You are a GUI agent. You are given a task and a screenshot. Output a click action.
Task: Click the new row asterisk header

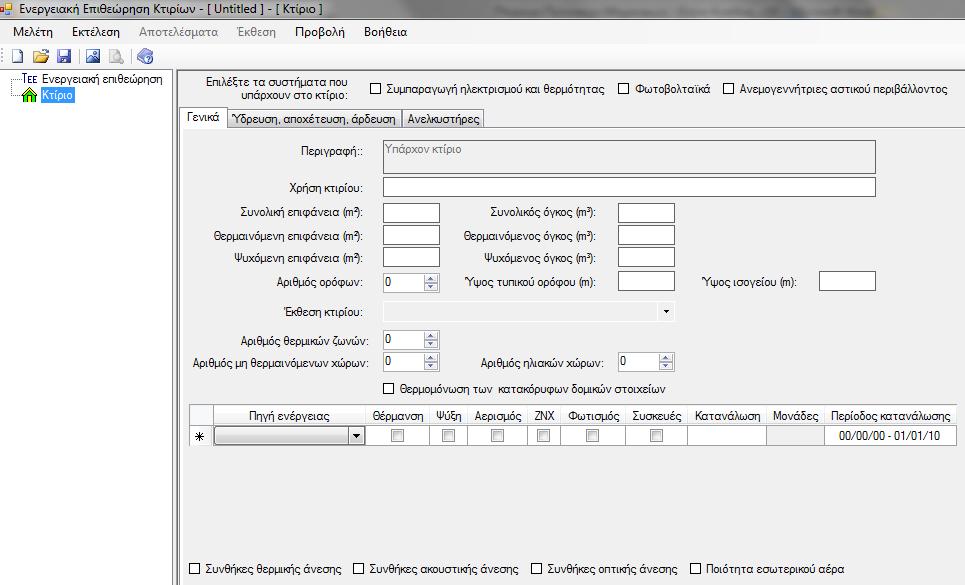pos(201,436)
